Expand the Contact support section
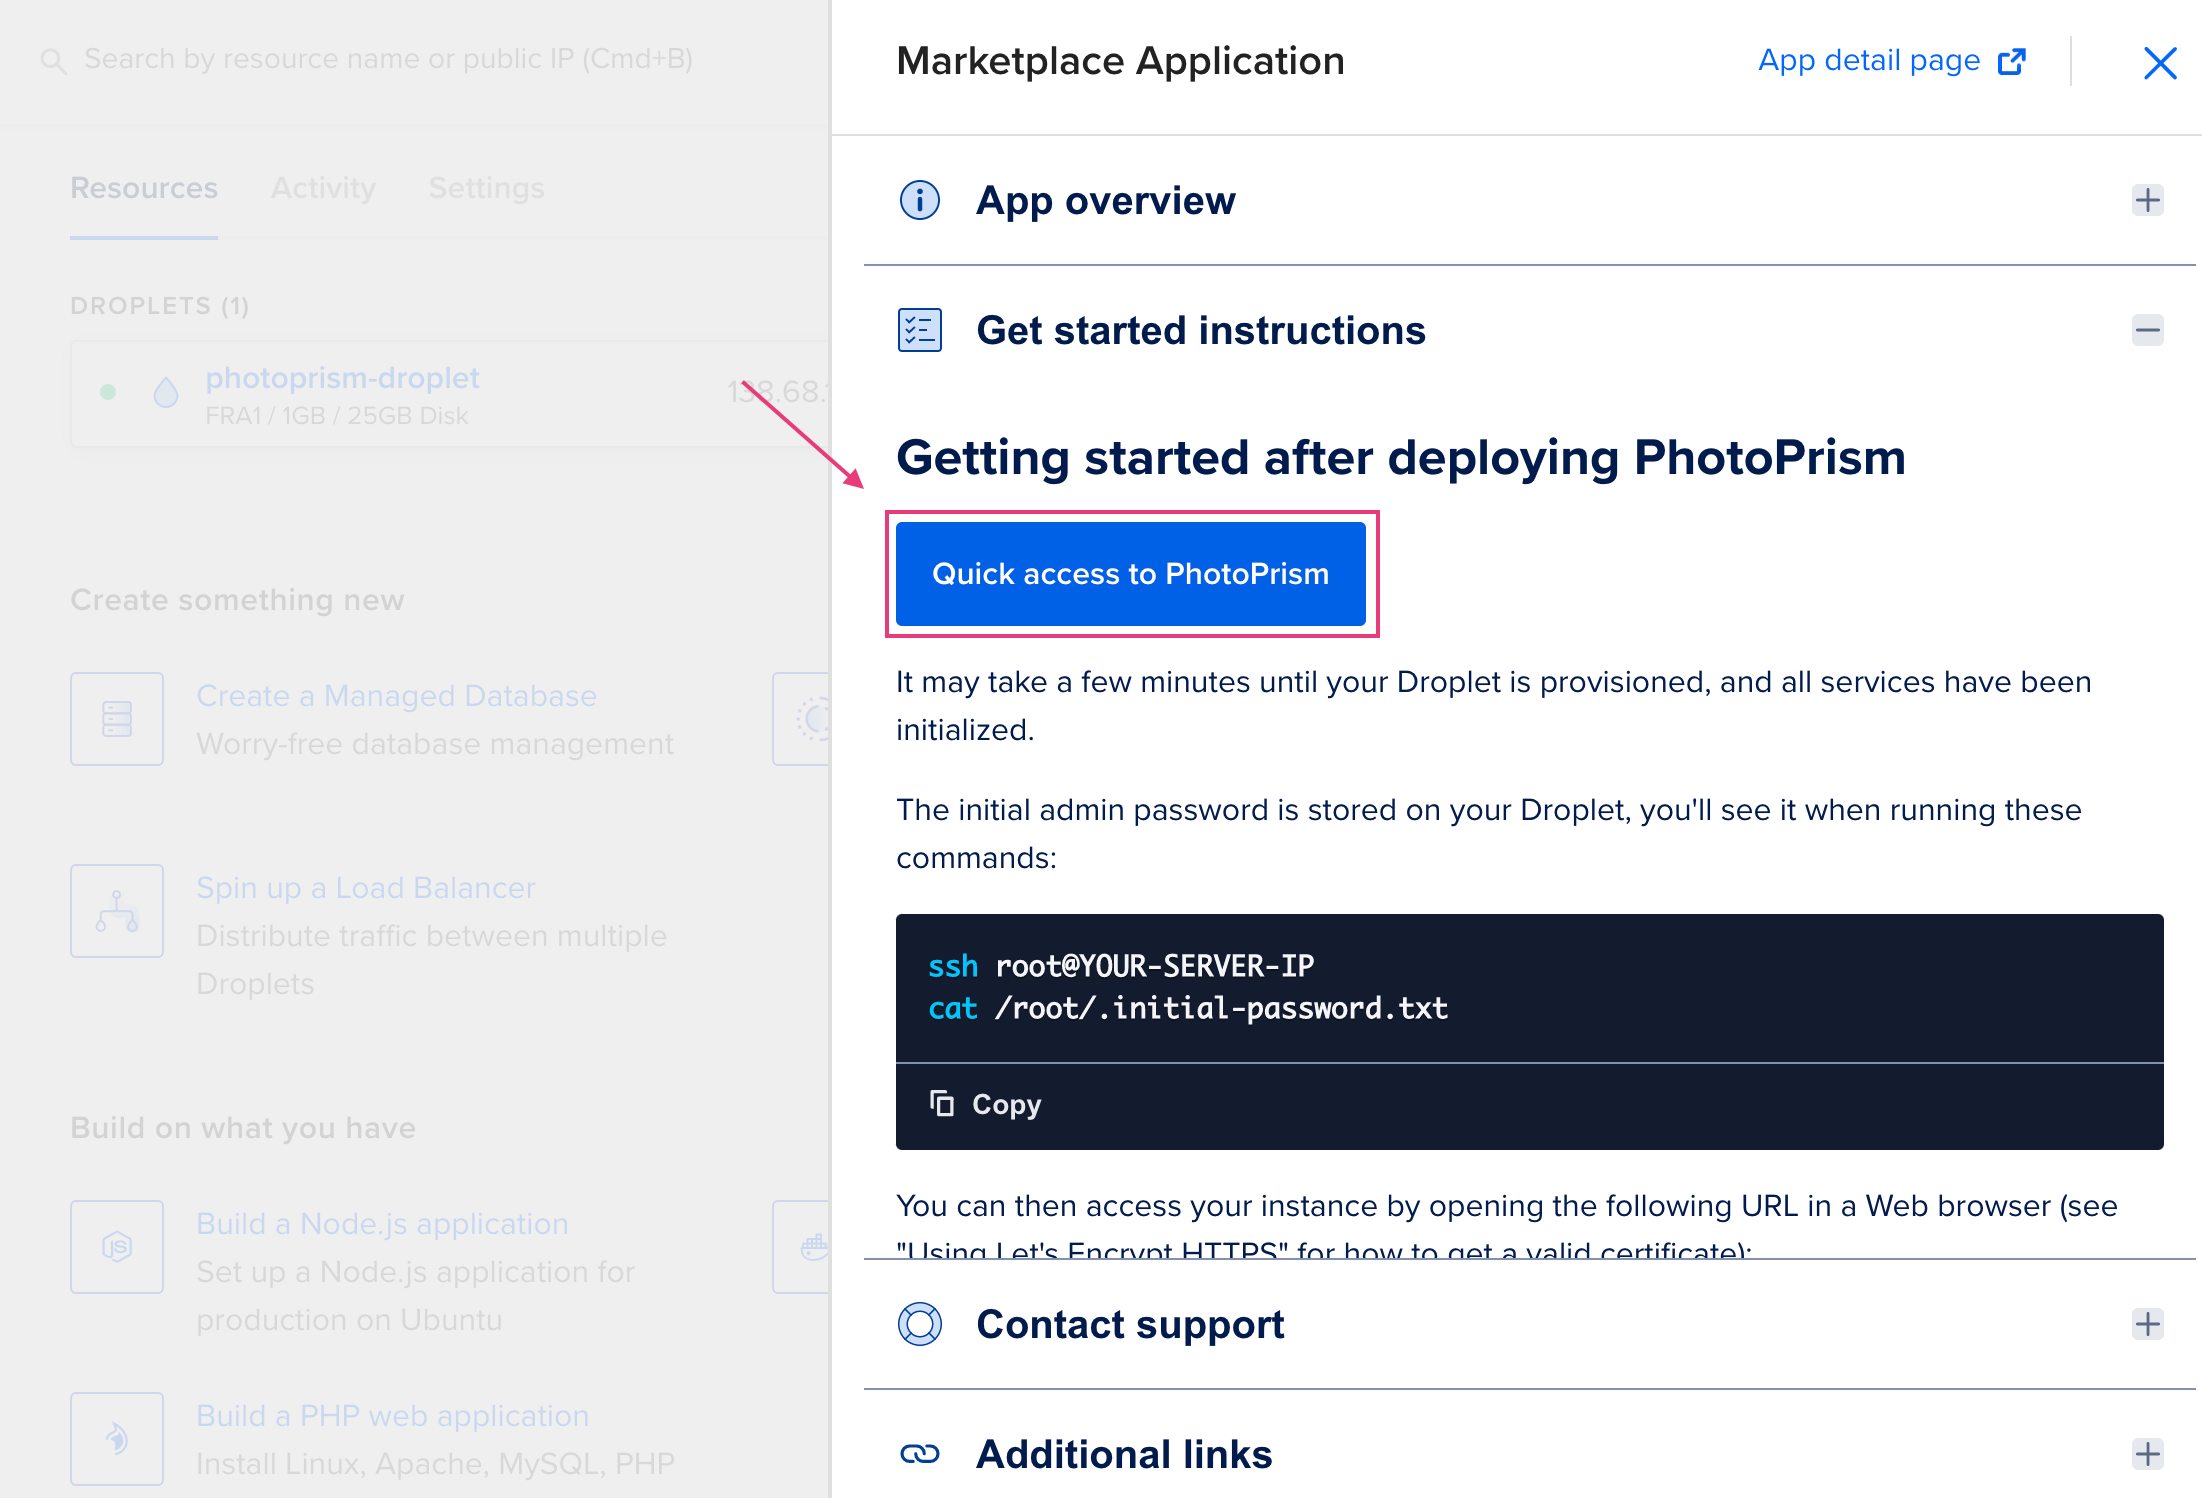 tap(2147, 1324)
